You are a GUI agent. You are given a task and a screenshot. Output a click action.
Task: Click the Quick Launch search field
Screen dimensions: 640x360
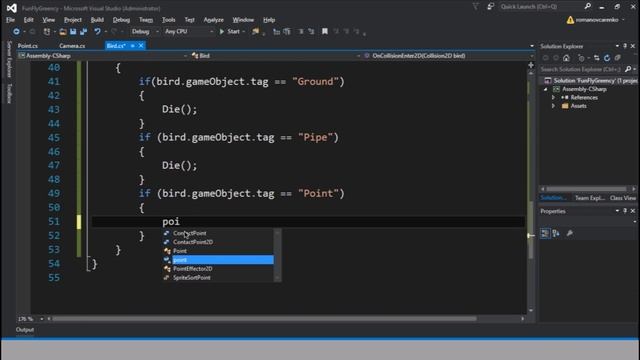pos(541,7)
